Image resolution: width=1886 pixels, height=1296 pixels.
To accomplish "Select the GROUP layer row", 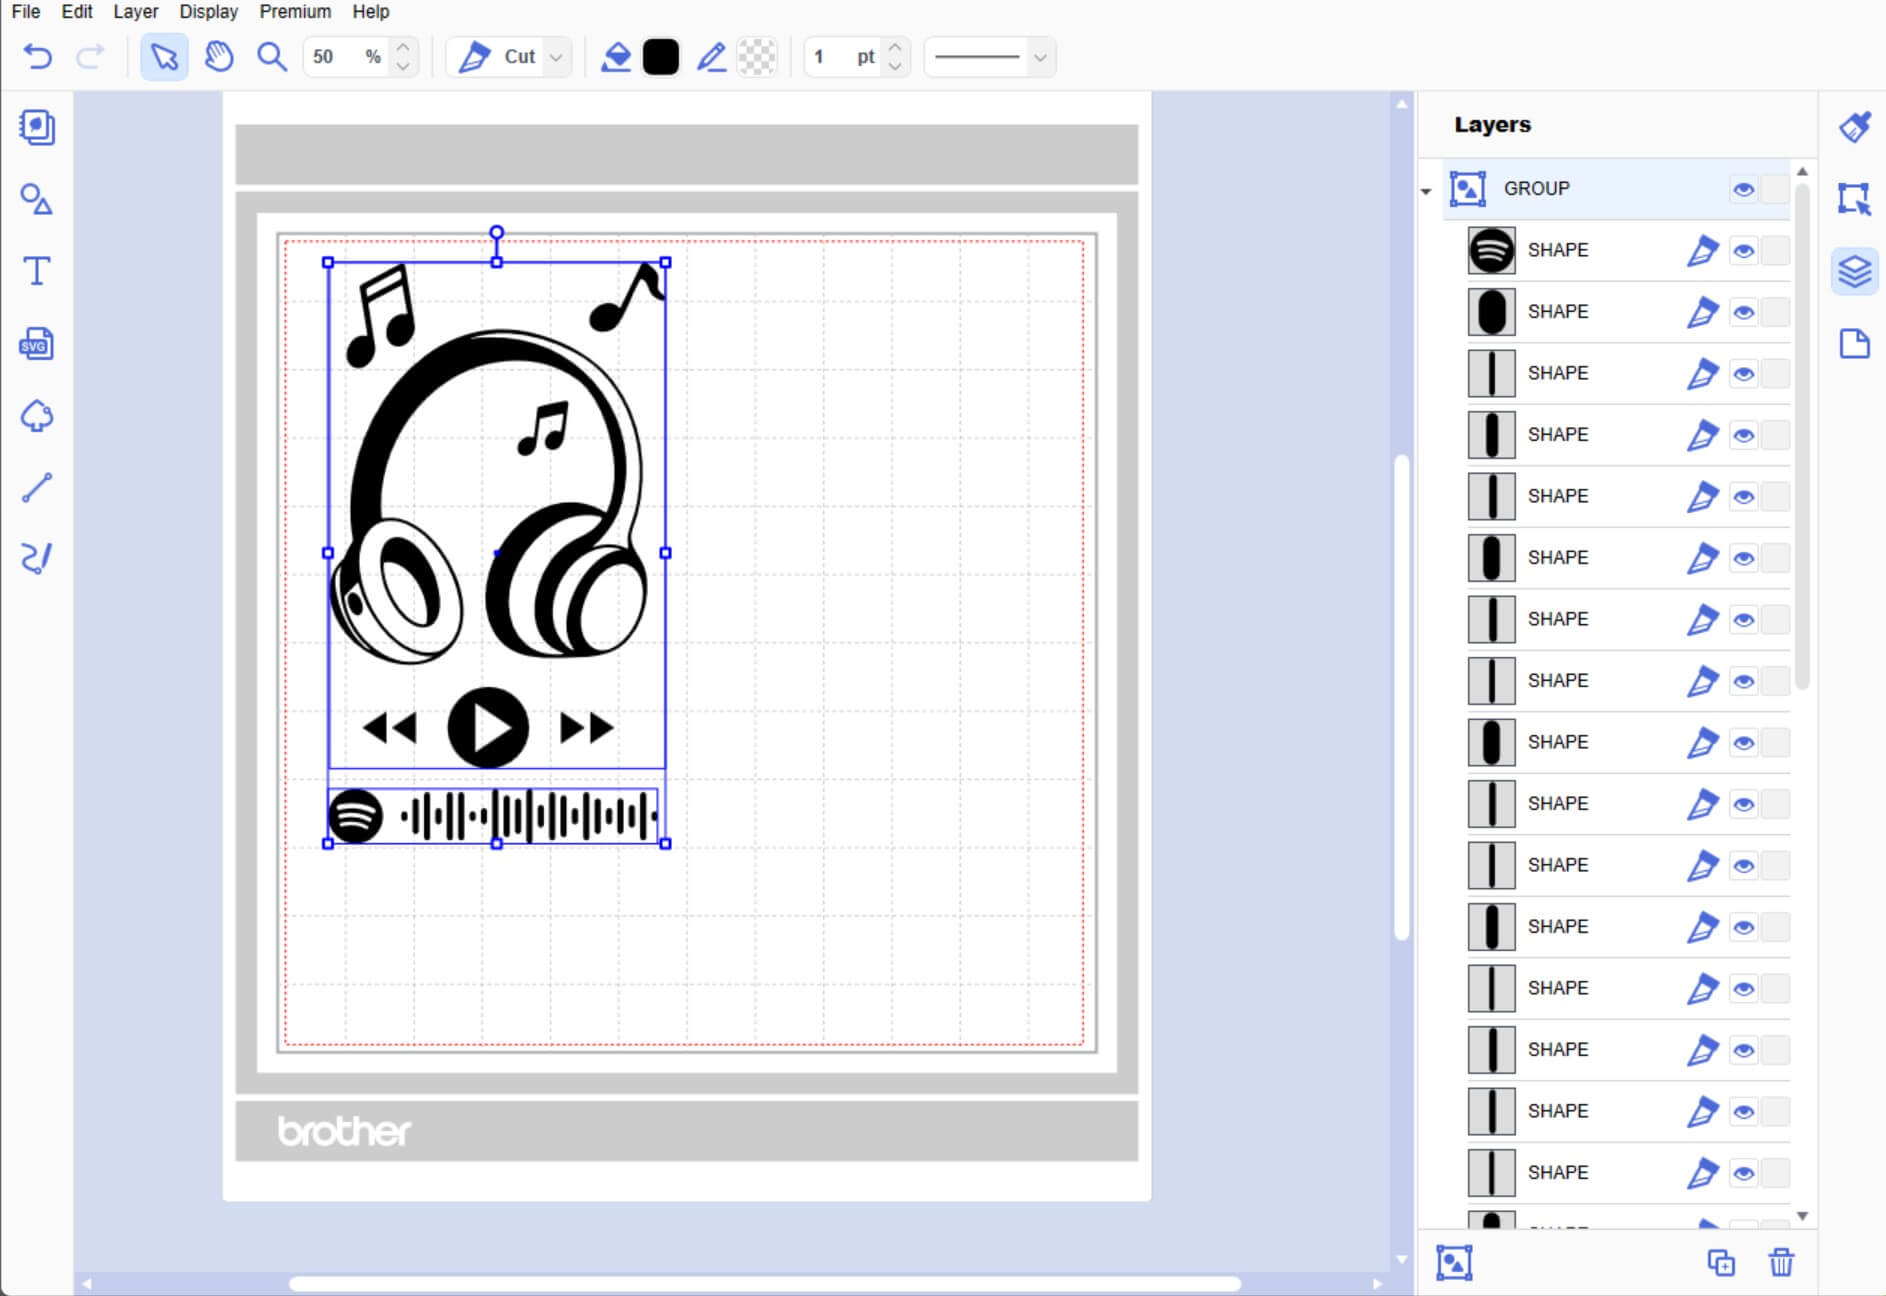I will 1580,189.
